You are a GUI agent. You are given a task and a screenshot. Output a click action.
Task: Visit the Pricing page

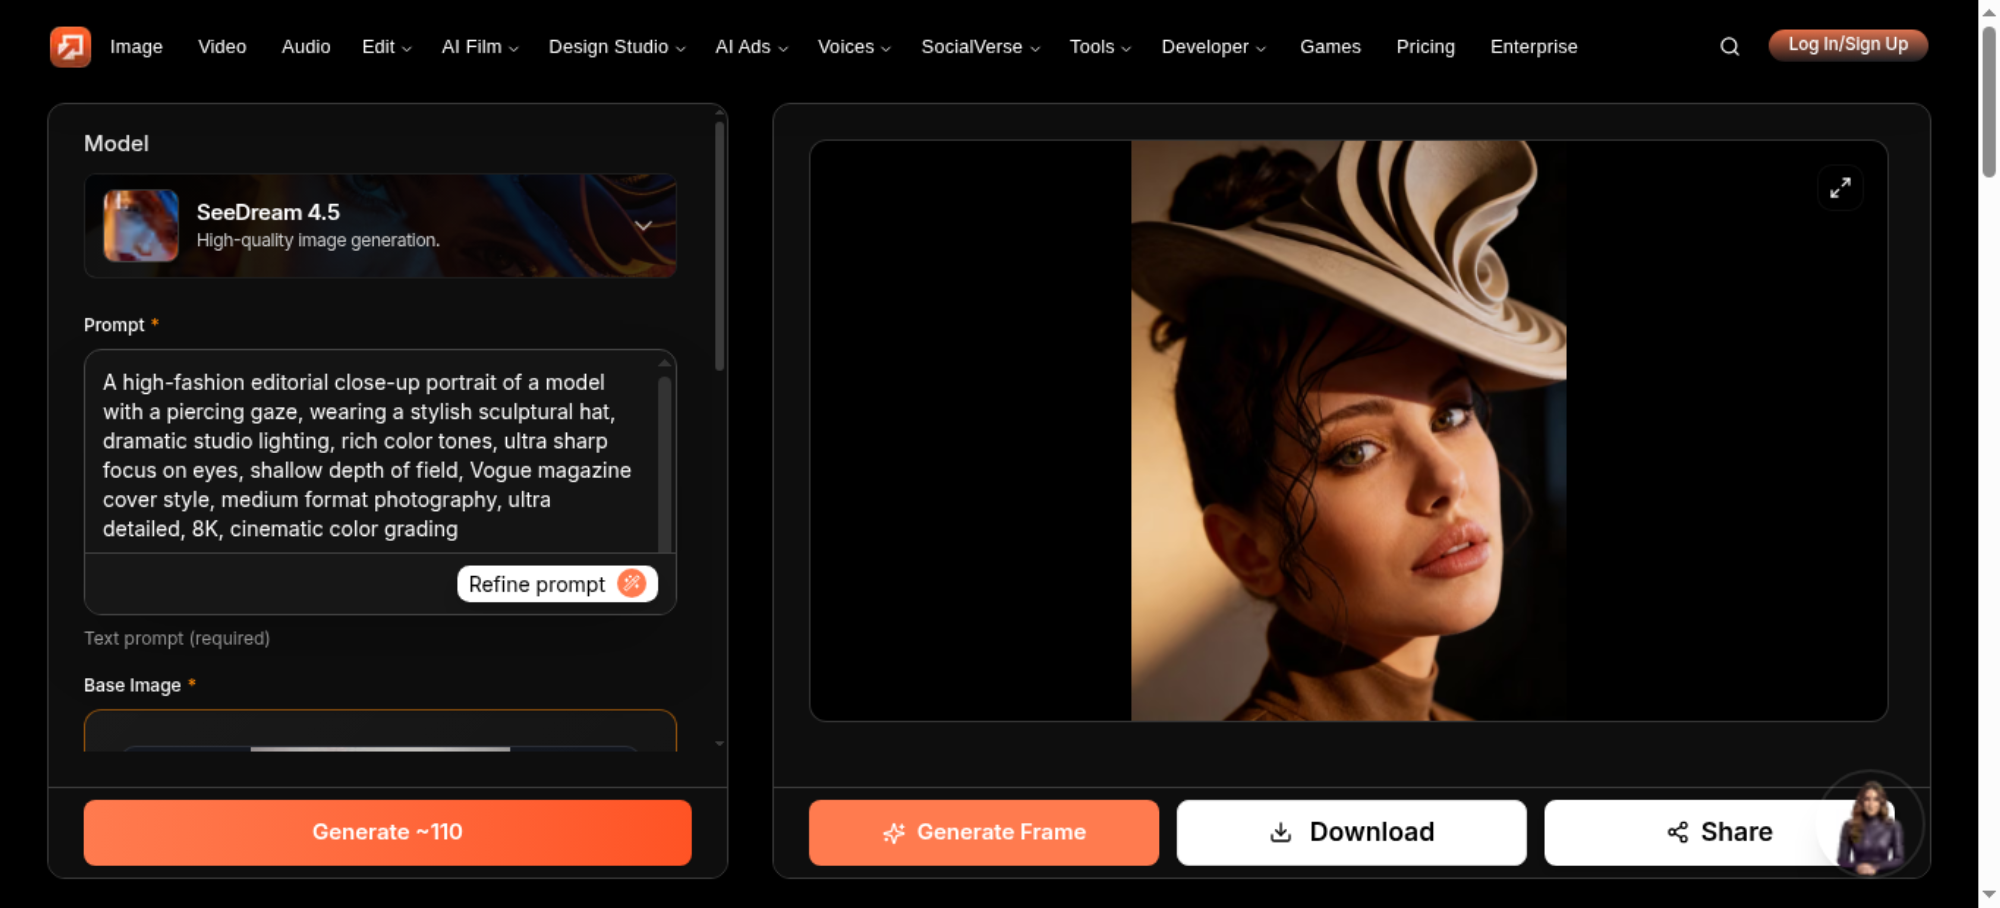[x=1425, y=46]
